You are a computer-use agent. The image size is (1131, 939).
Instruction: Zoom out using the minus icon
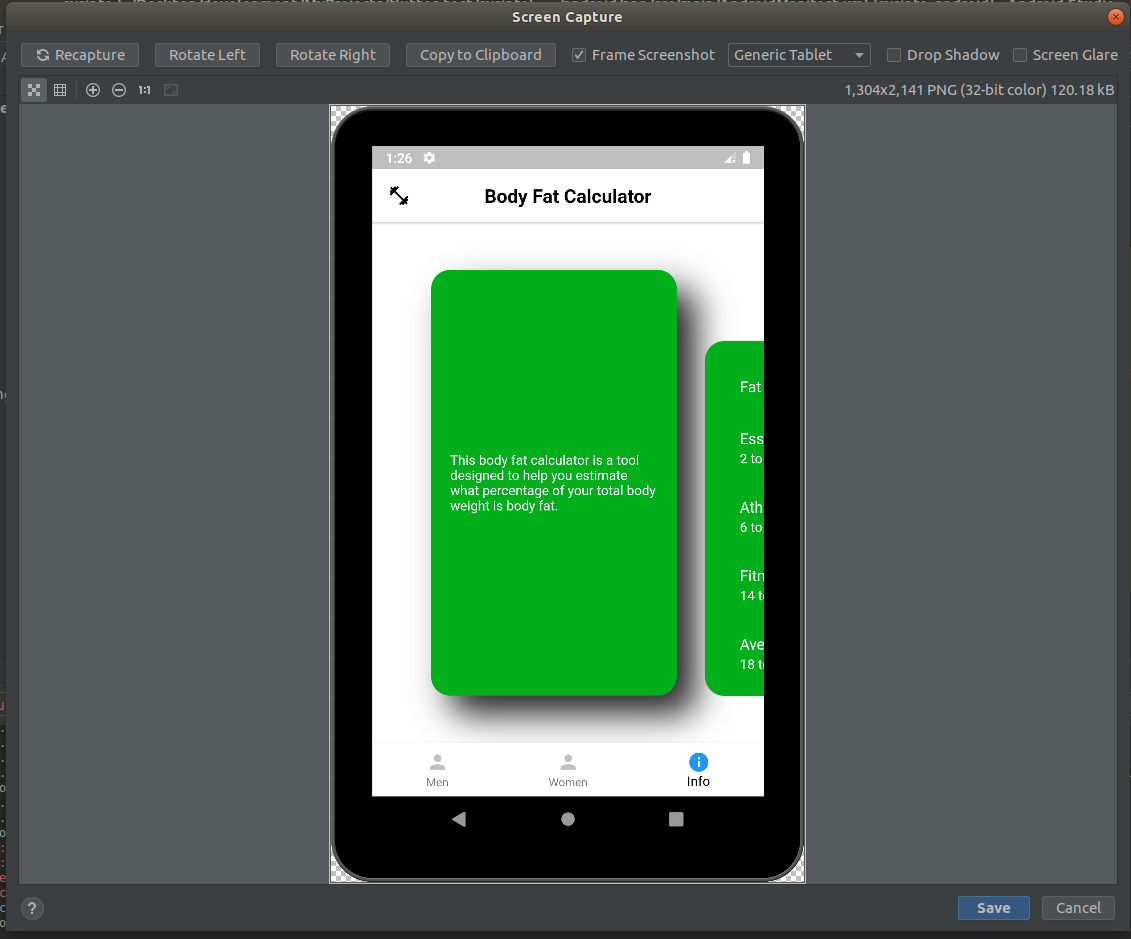[118, 90]
